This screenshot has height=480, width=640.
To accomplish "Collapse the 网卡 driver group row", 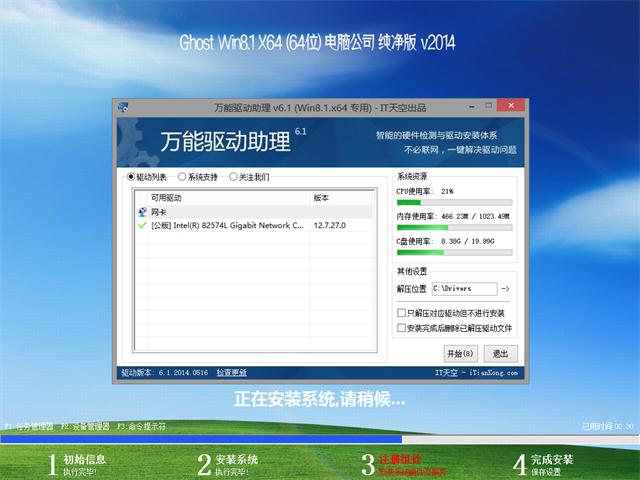I will [157, 212].
